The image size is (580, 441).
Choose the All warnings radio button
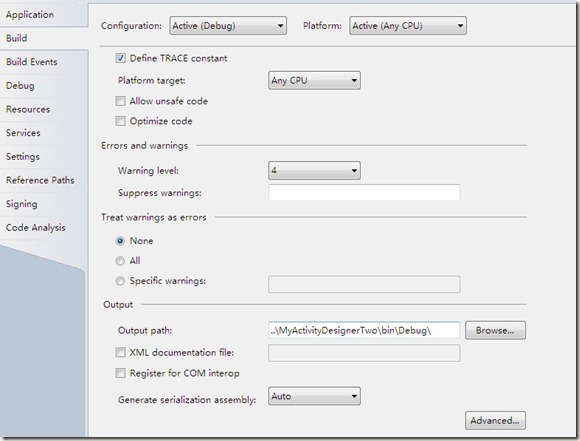120,261
